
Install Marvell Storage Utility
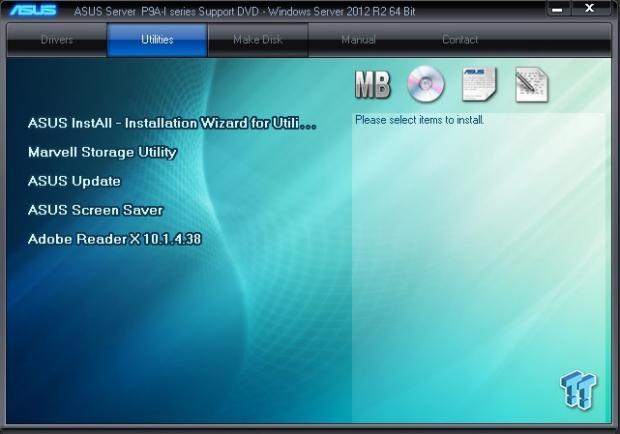click(102, 152)
